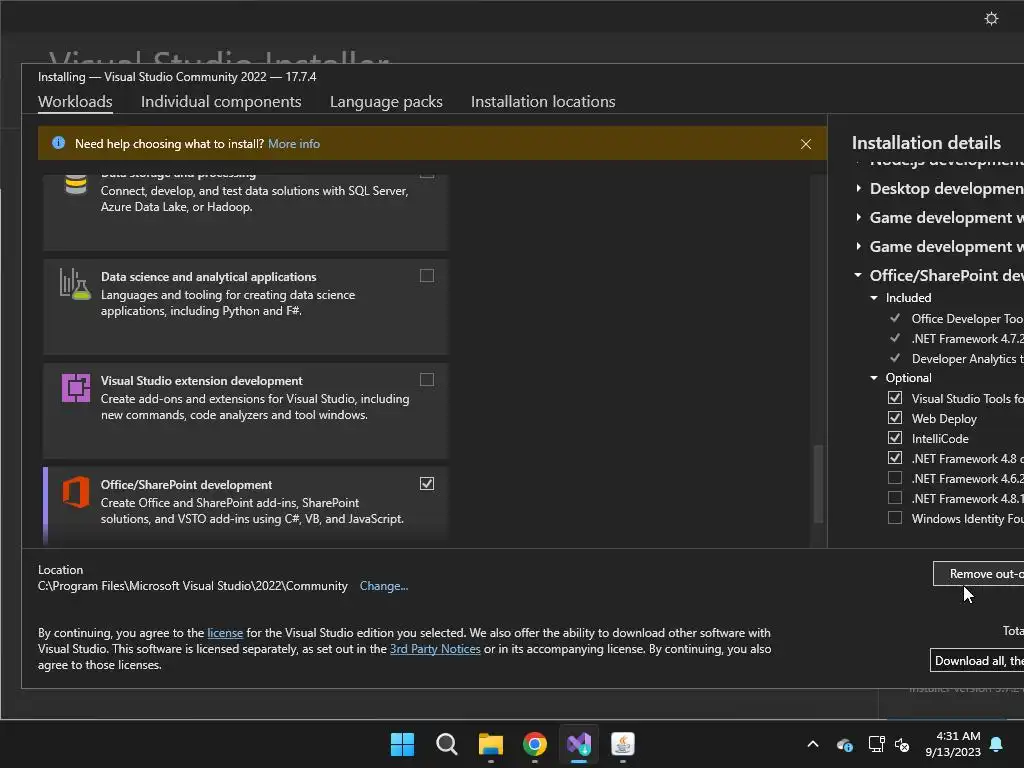Image resolution: width=1024 pixels, height=768 pixels.
Task: Click the blue info icon in banner
Action: 58,143
